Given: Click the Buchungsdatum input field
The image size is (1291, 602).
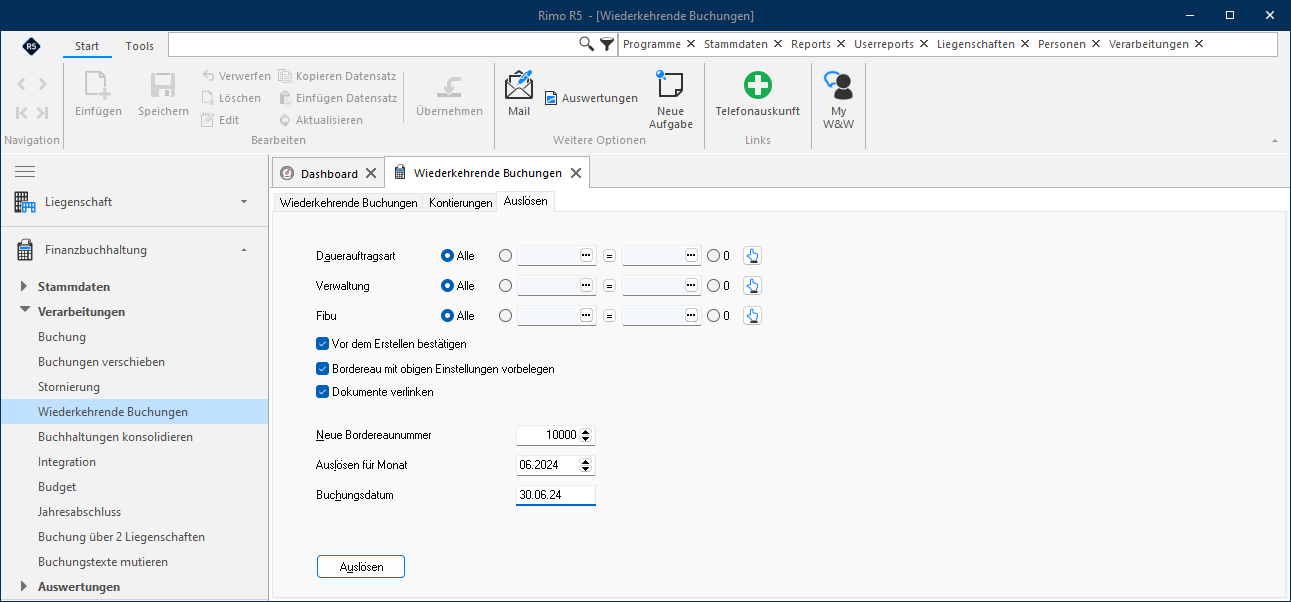Looking at the screenshot, I should point(556,496).
